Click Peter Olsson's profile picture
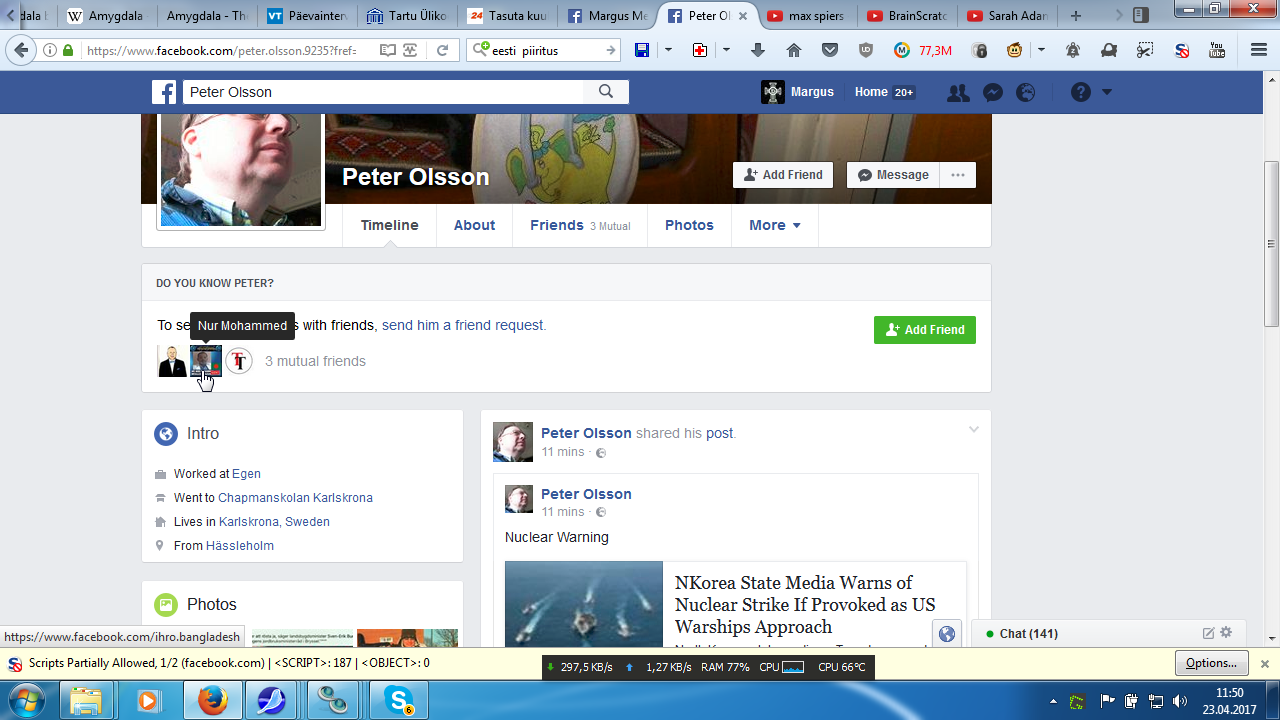 [241, 168]
